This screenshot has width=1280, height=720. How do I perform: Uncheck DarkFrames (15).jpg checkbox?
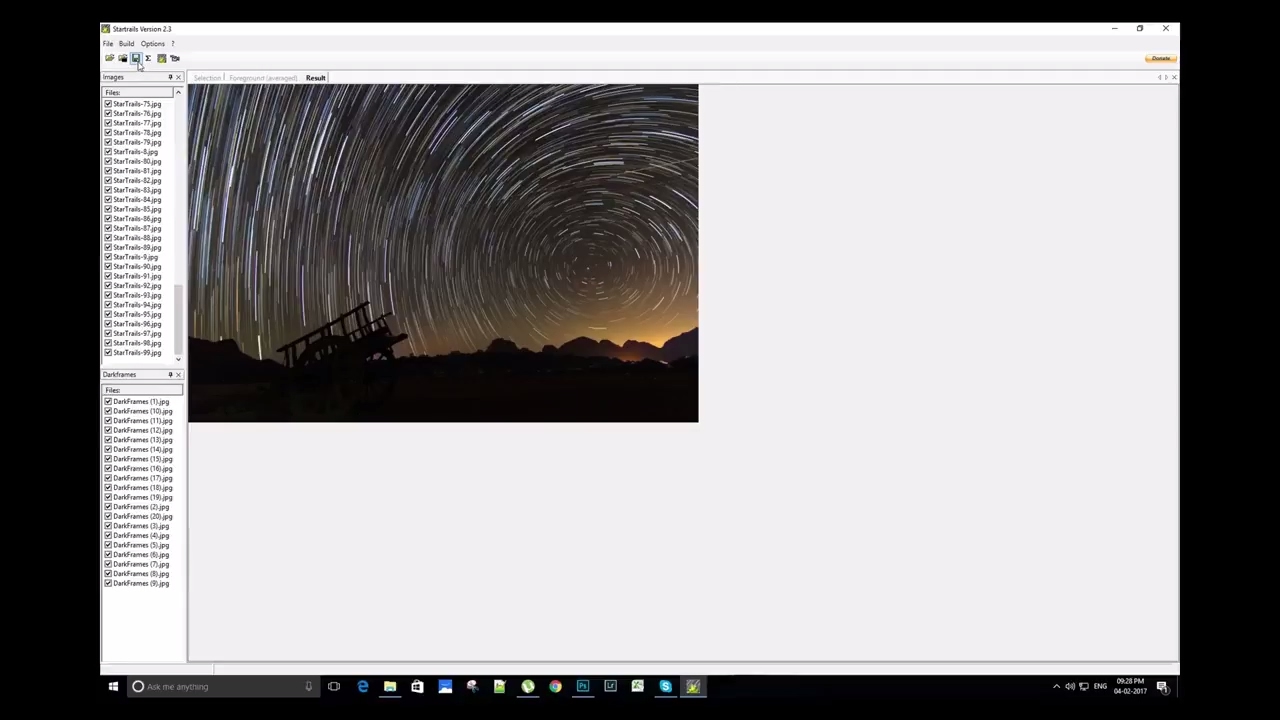108,459
